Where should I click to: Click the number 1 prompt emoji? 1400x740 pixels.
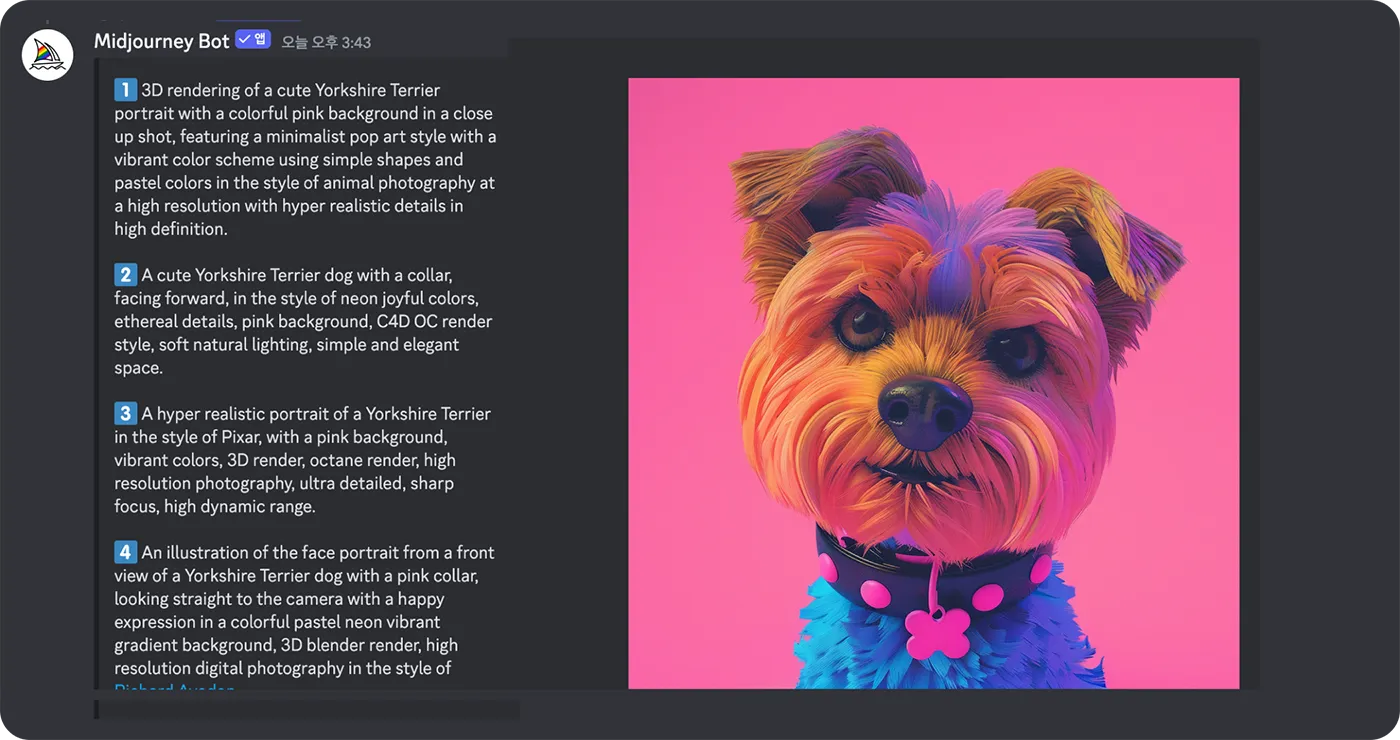pos(125,90)
